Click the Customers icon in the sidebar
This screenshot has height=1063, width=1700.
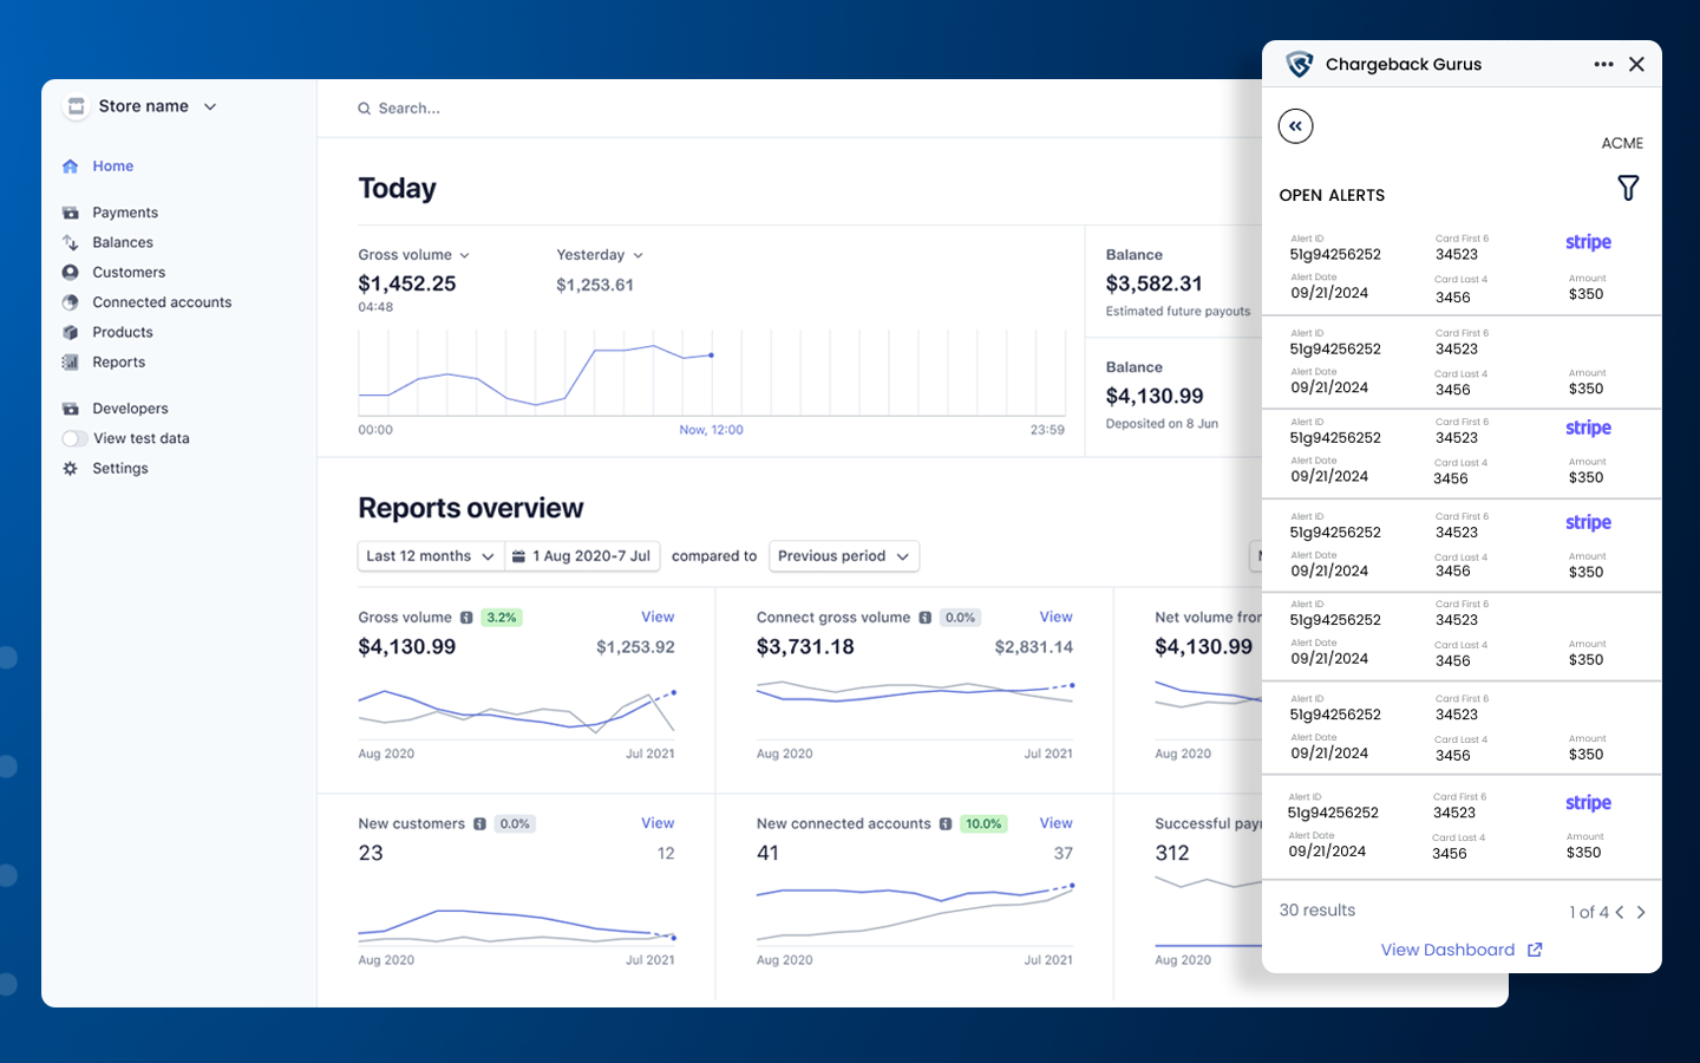coord(70,272)
